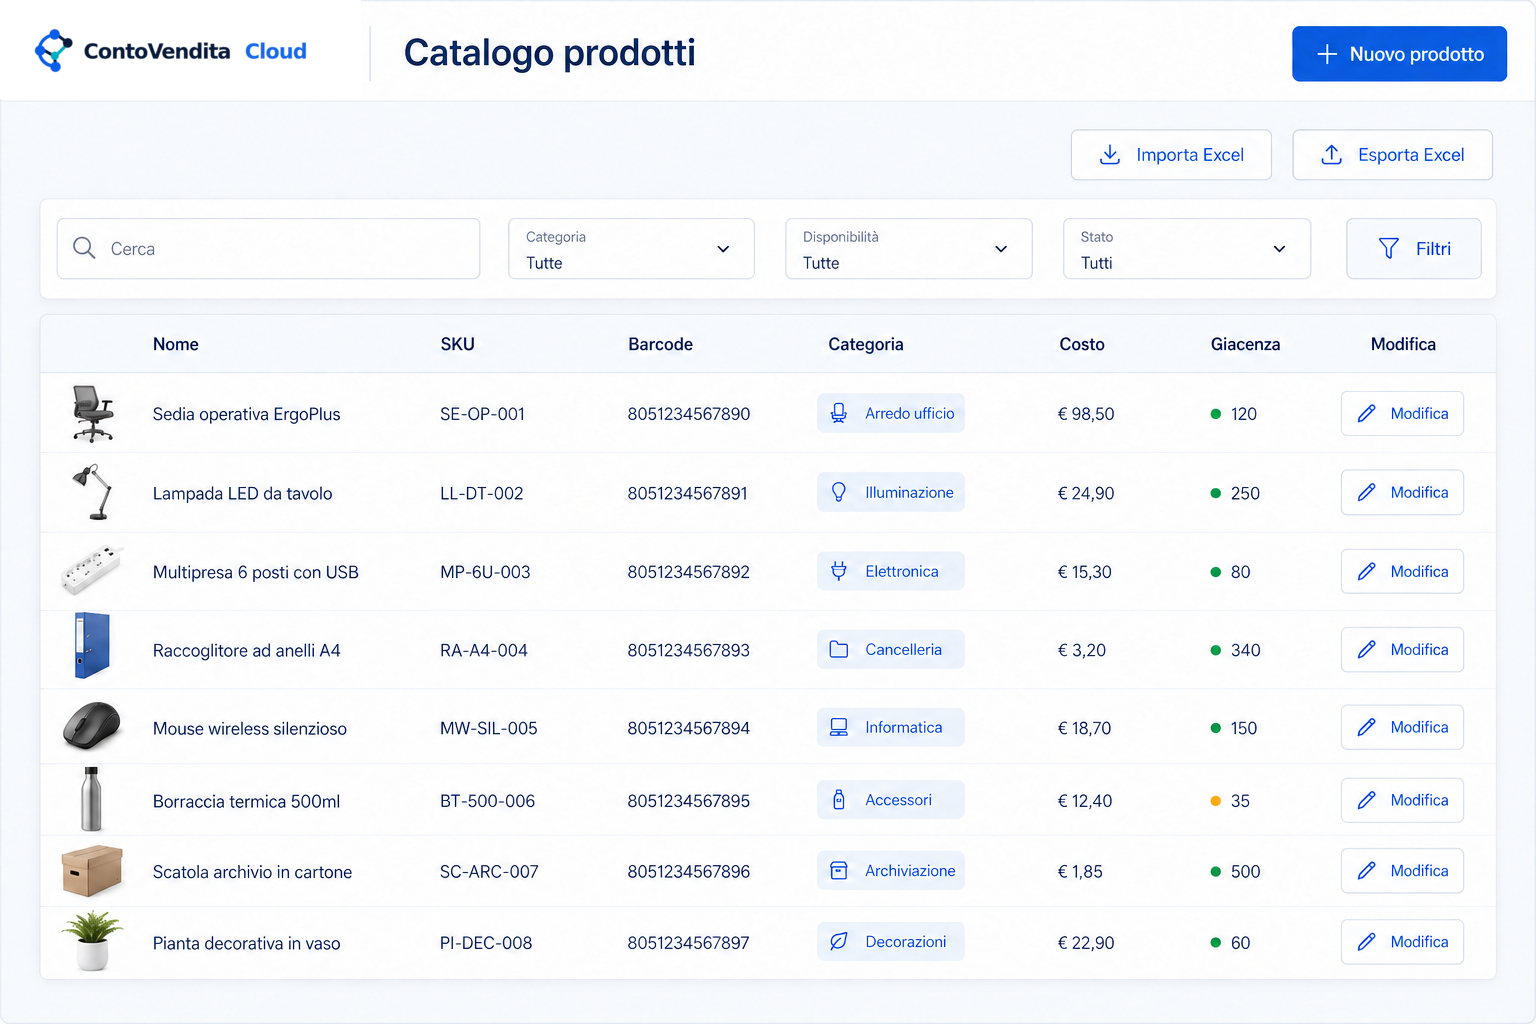Click the Archiviazione box icon
This screenshot has height=1024, width=1536.
839,871
